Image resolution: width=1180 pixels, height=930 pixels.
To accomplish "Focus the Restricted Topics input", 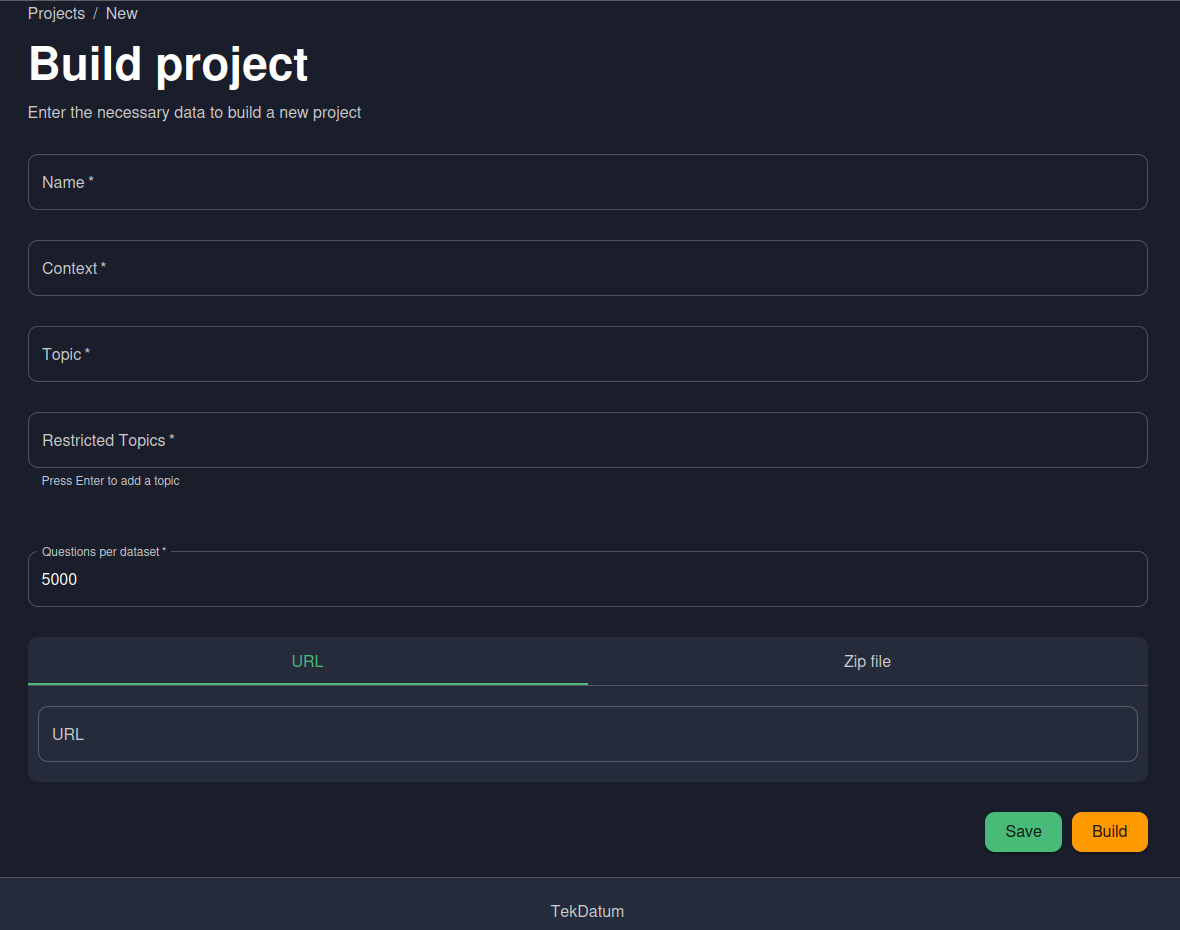I will tap(587, 440).
